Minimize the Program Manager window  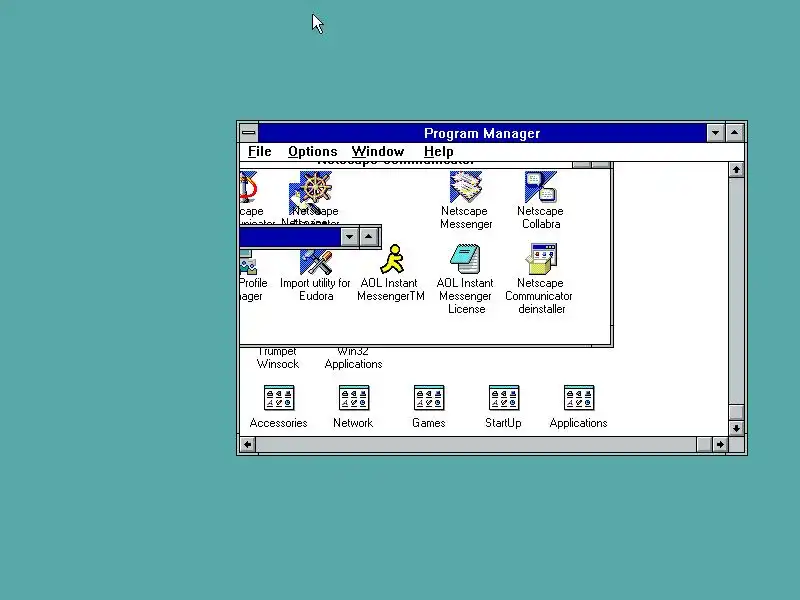click(715, 133)
